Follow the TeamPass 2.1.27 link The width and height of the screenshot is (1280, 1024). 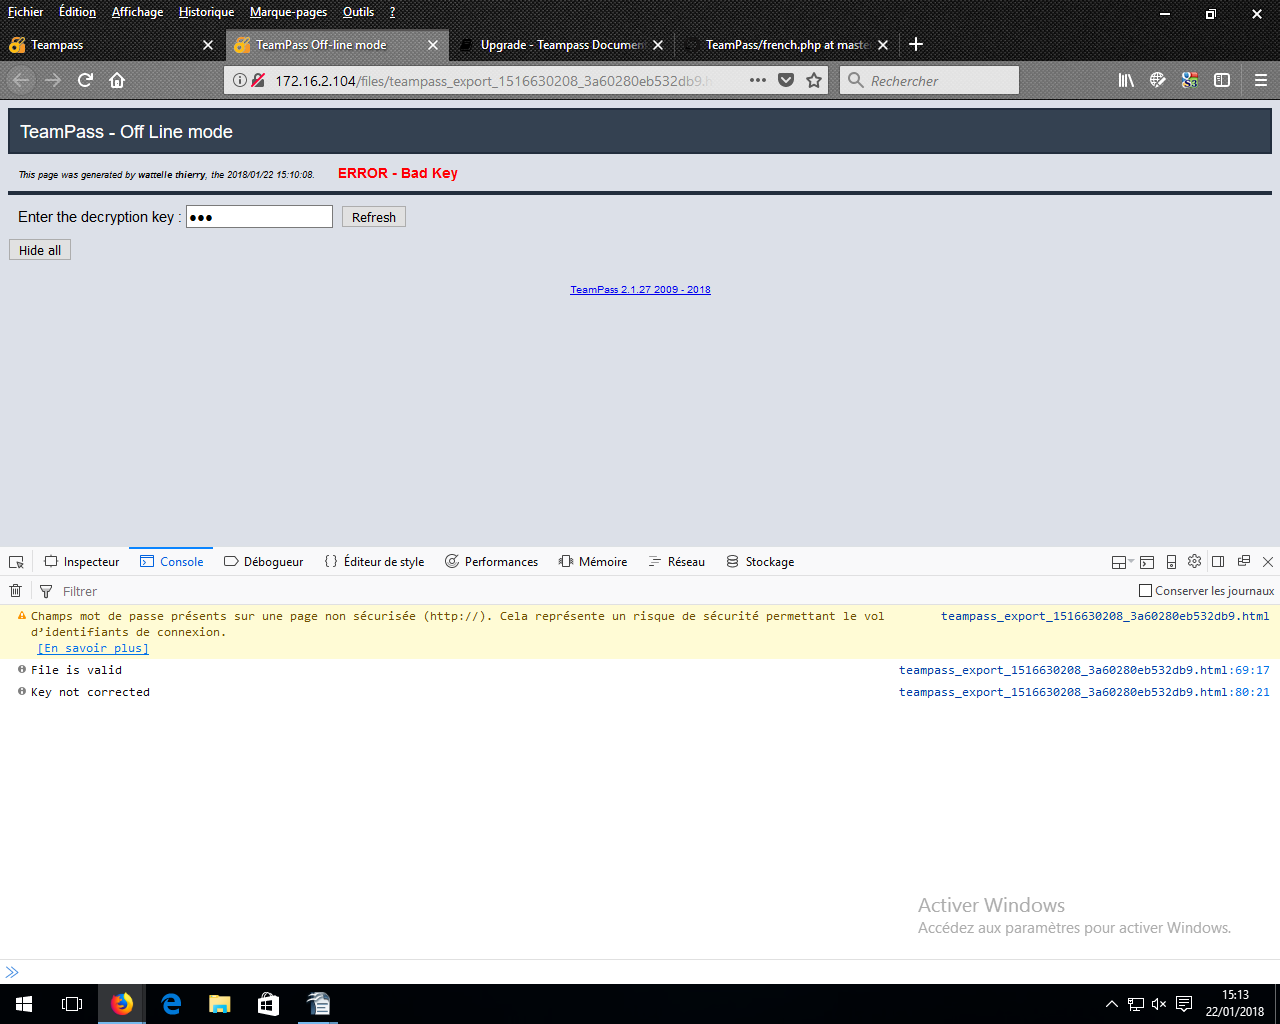tap(640, 289)
